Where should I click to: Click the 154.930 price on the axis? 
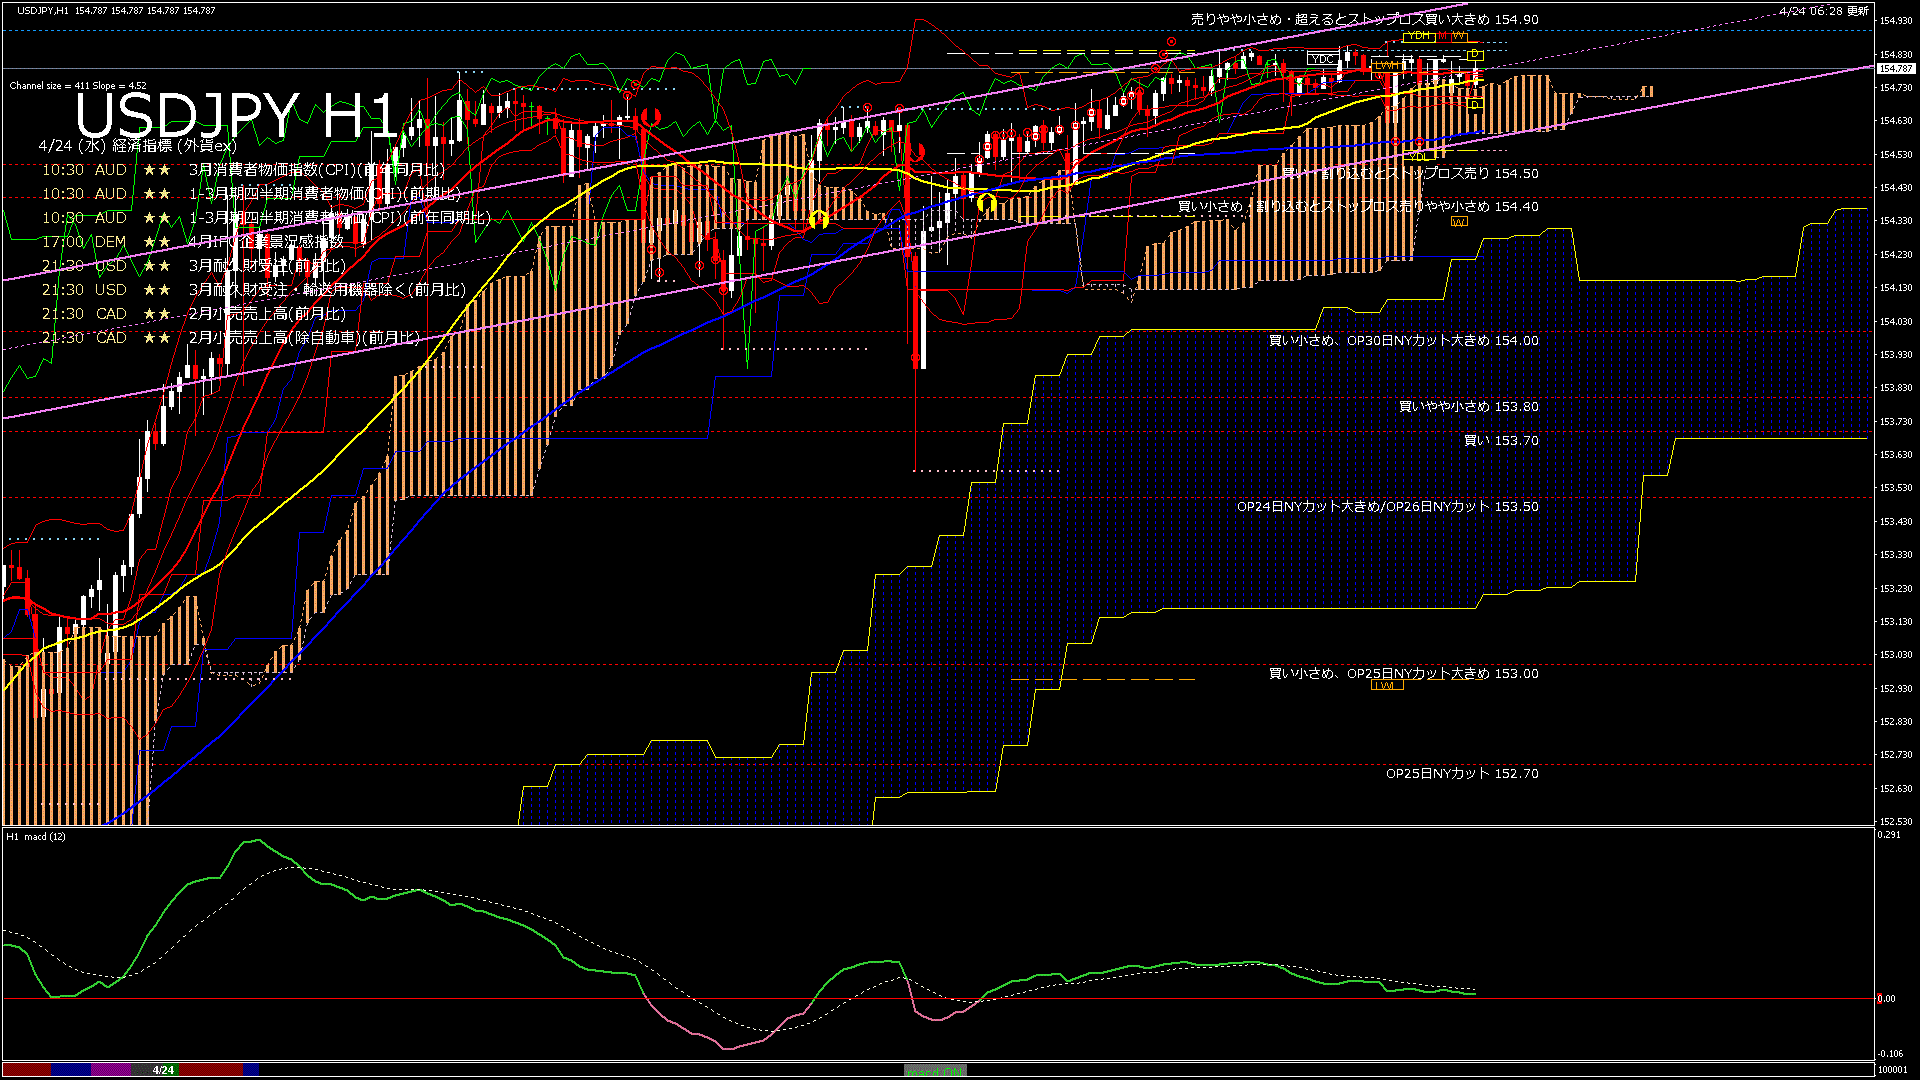tap(1896, 20)
